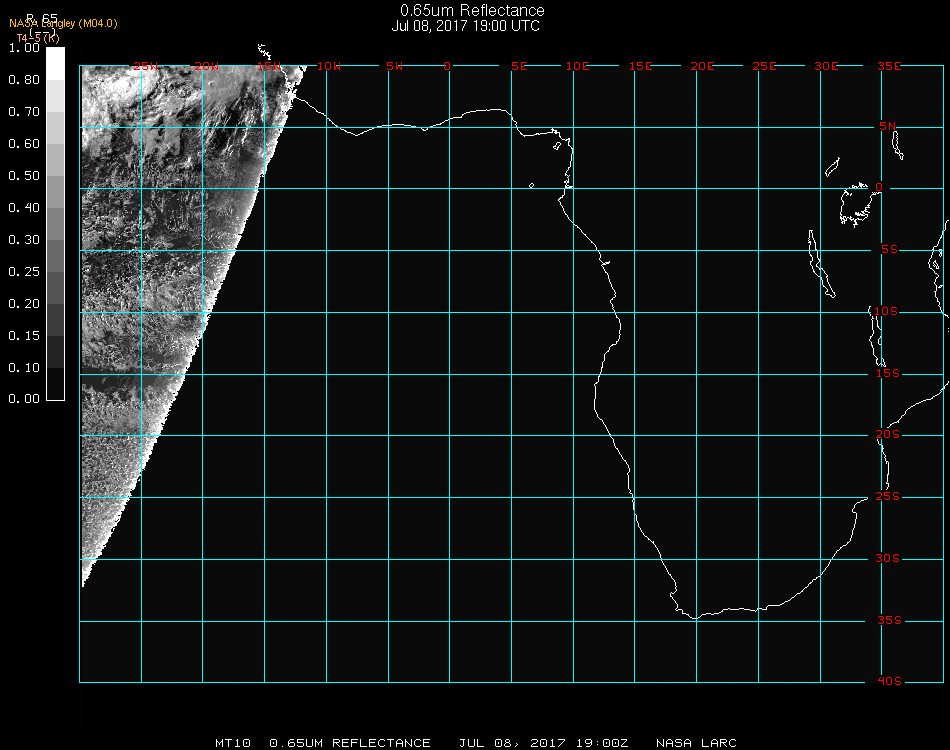The height and width of the screenshot is (750, 950).
Task: Click the latitude label '35S'
Action: pos(889,621)
